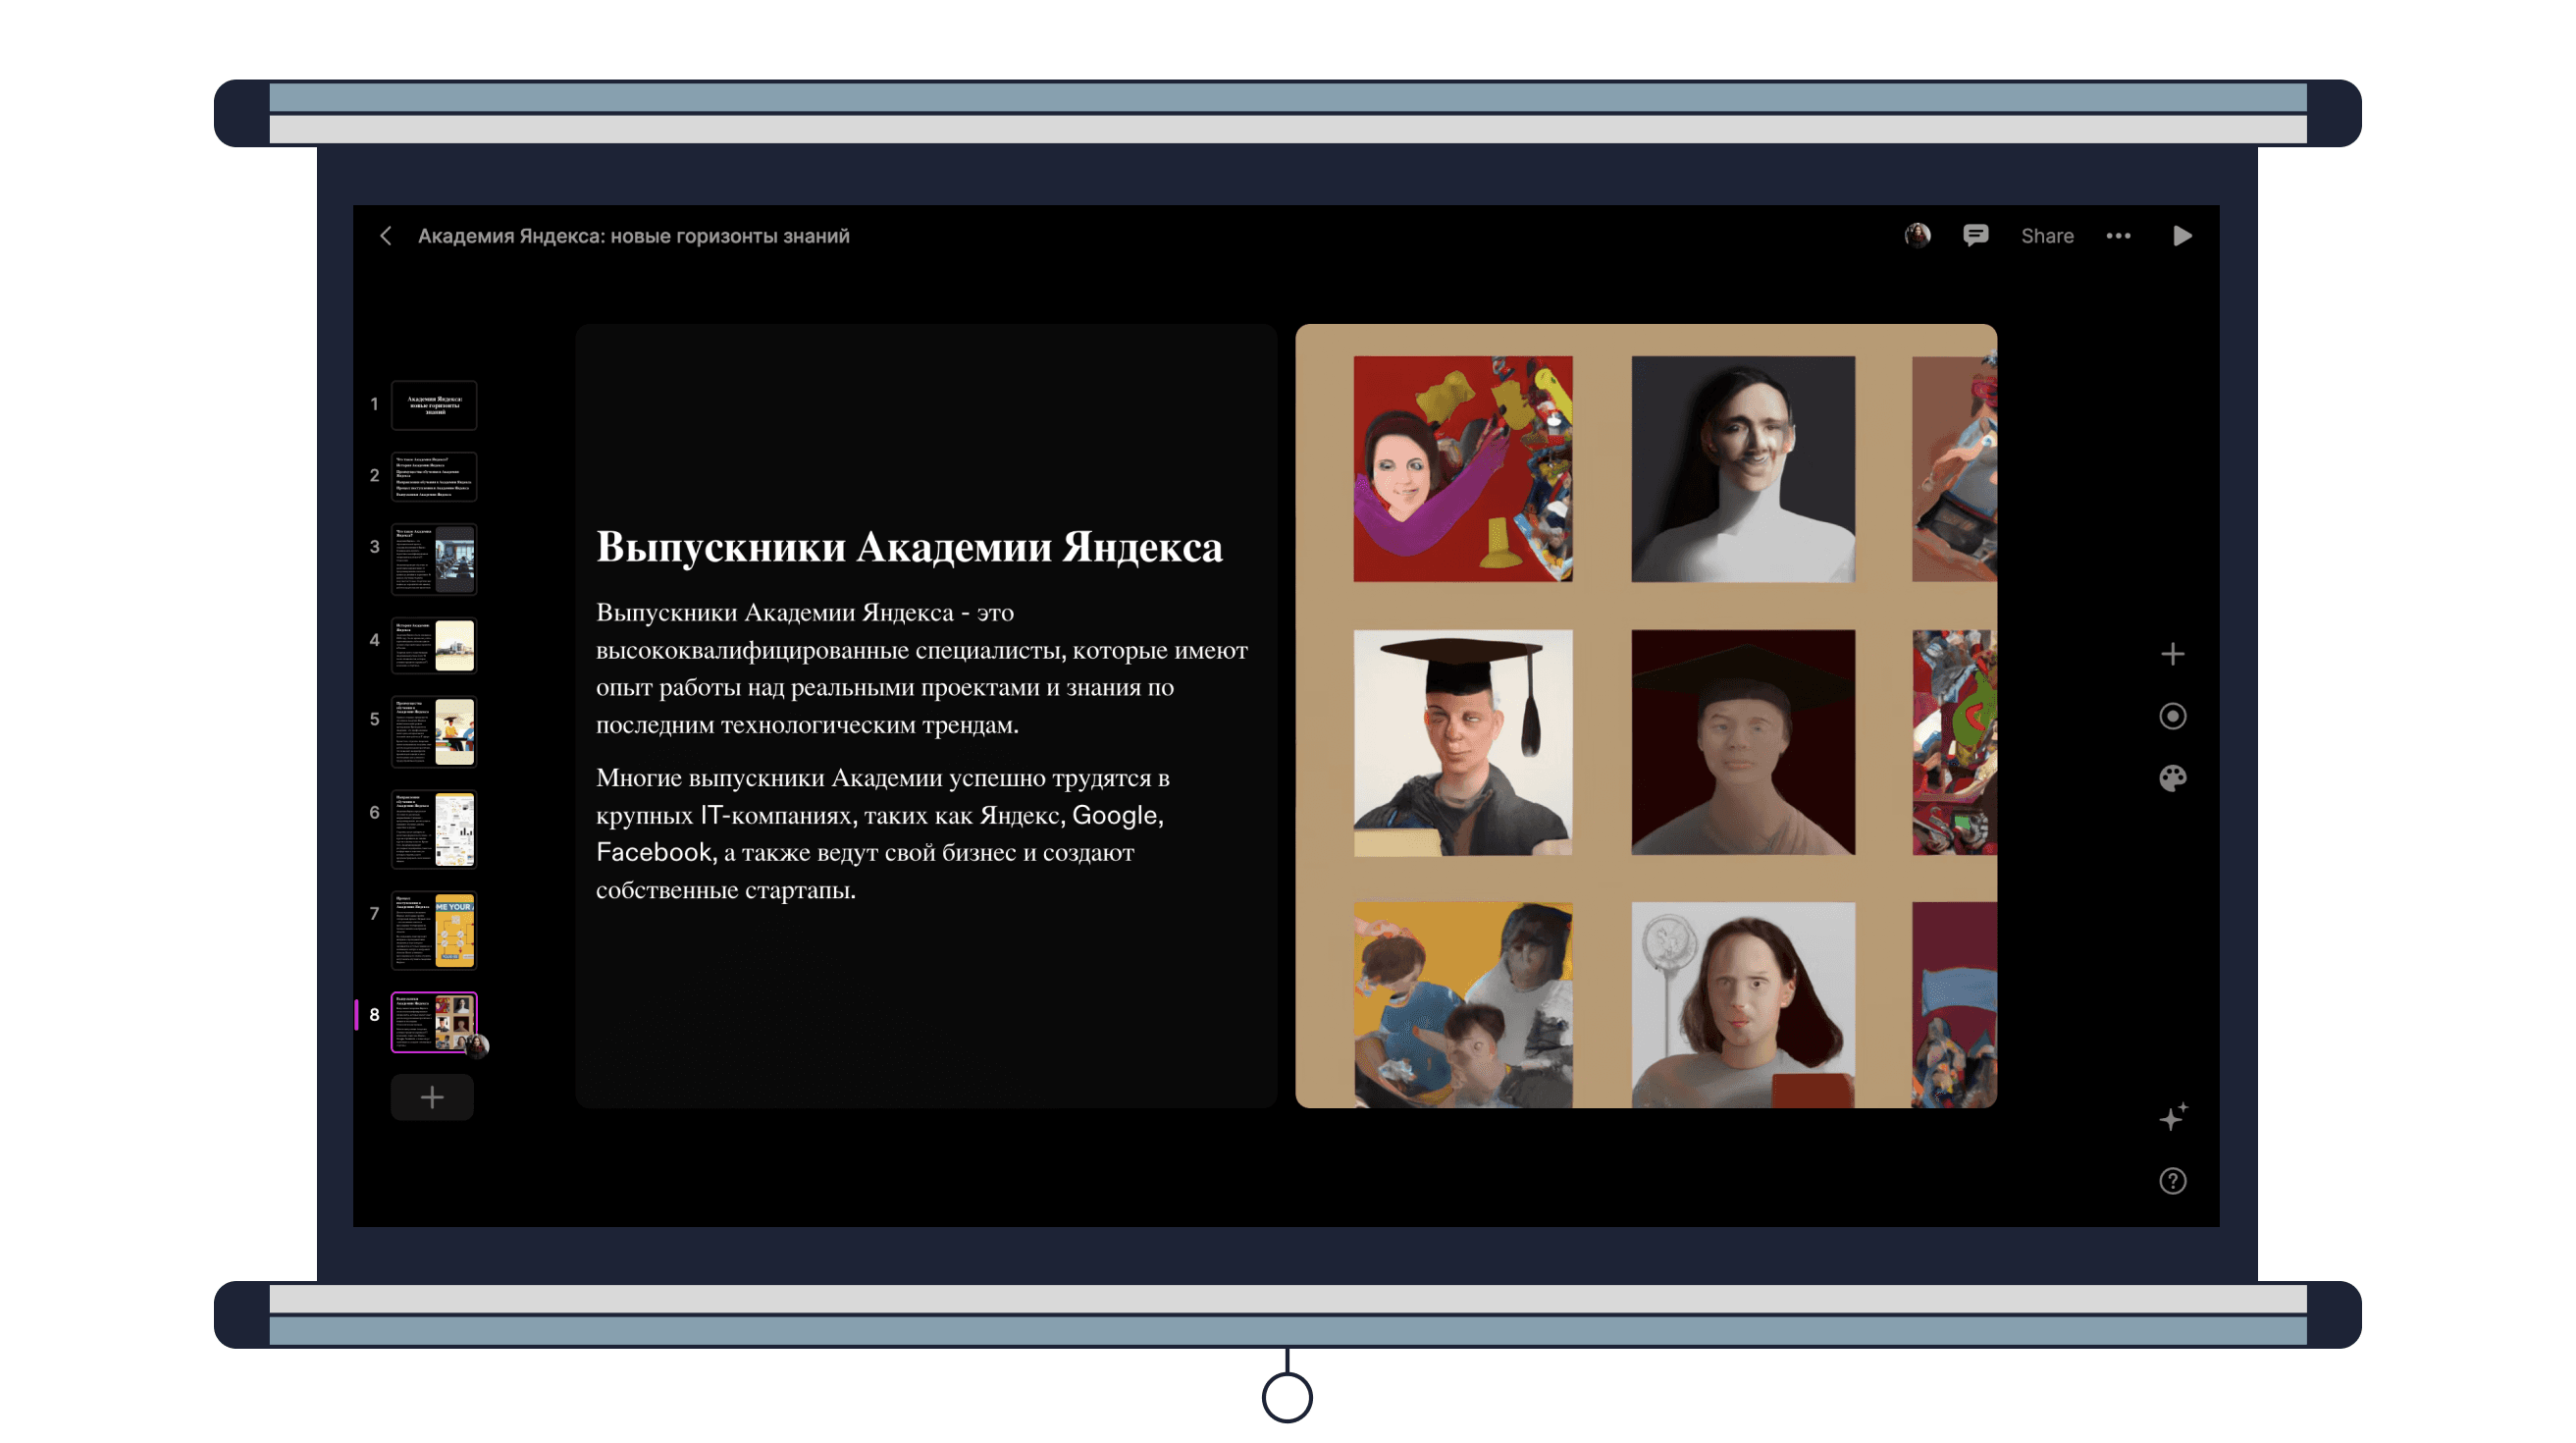Click the portrait collage image on the slide
The height and width of the screenshot is (1443, 2576).
(x=1646, y=716)
